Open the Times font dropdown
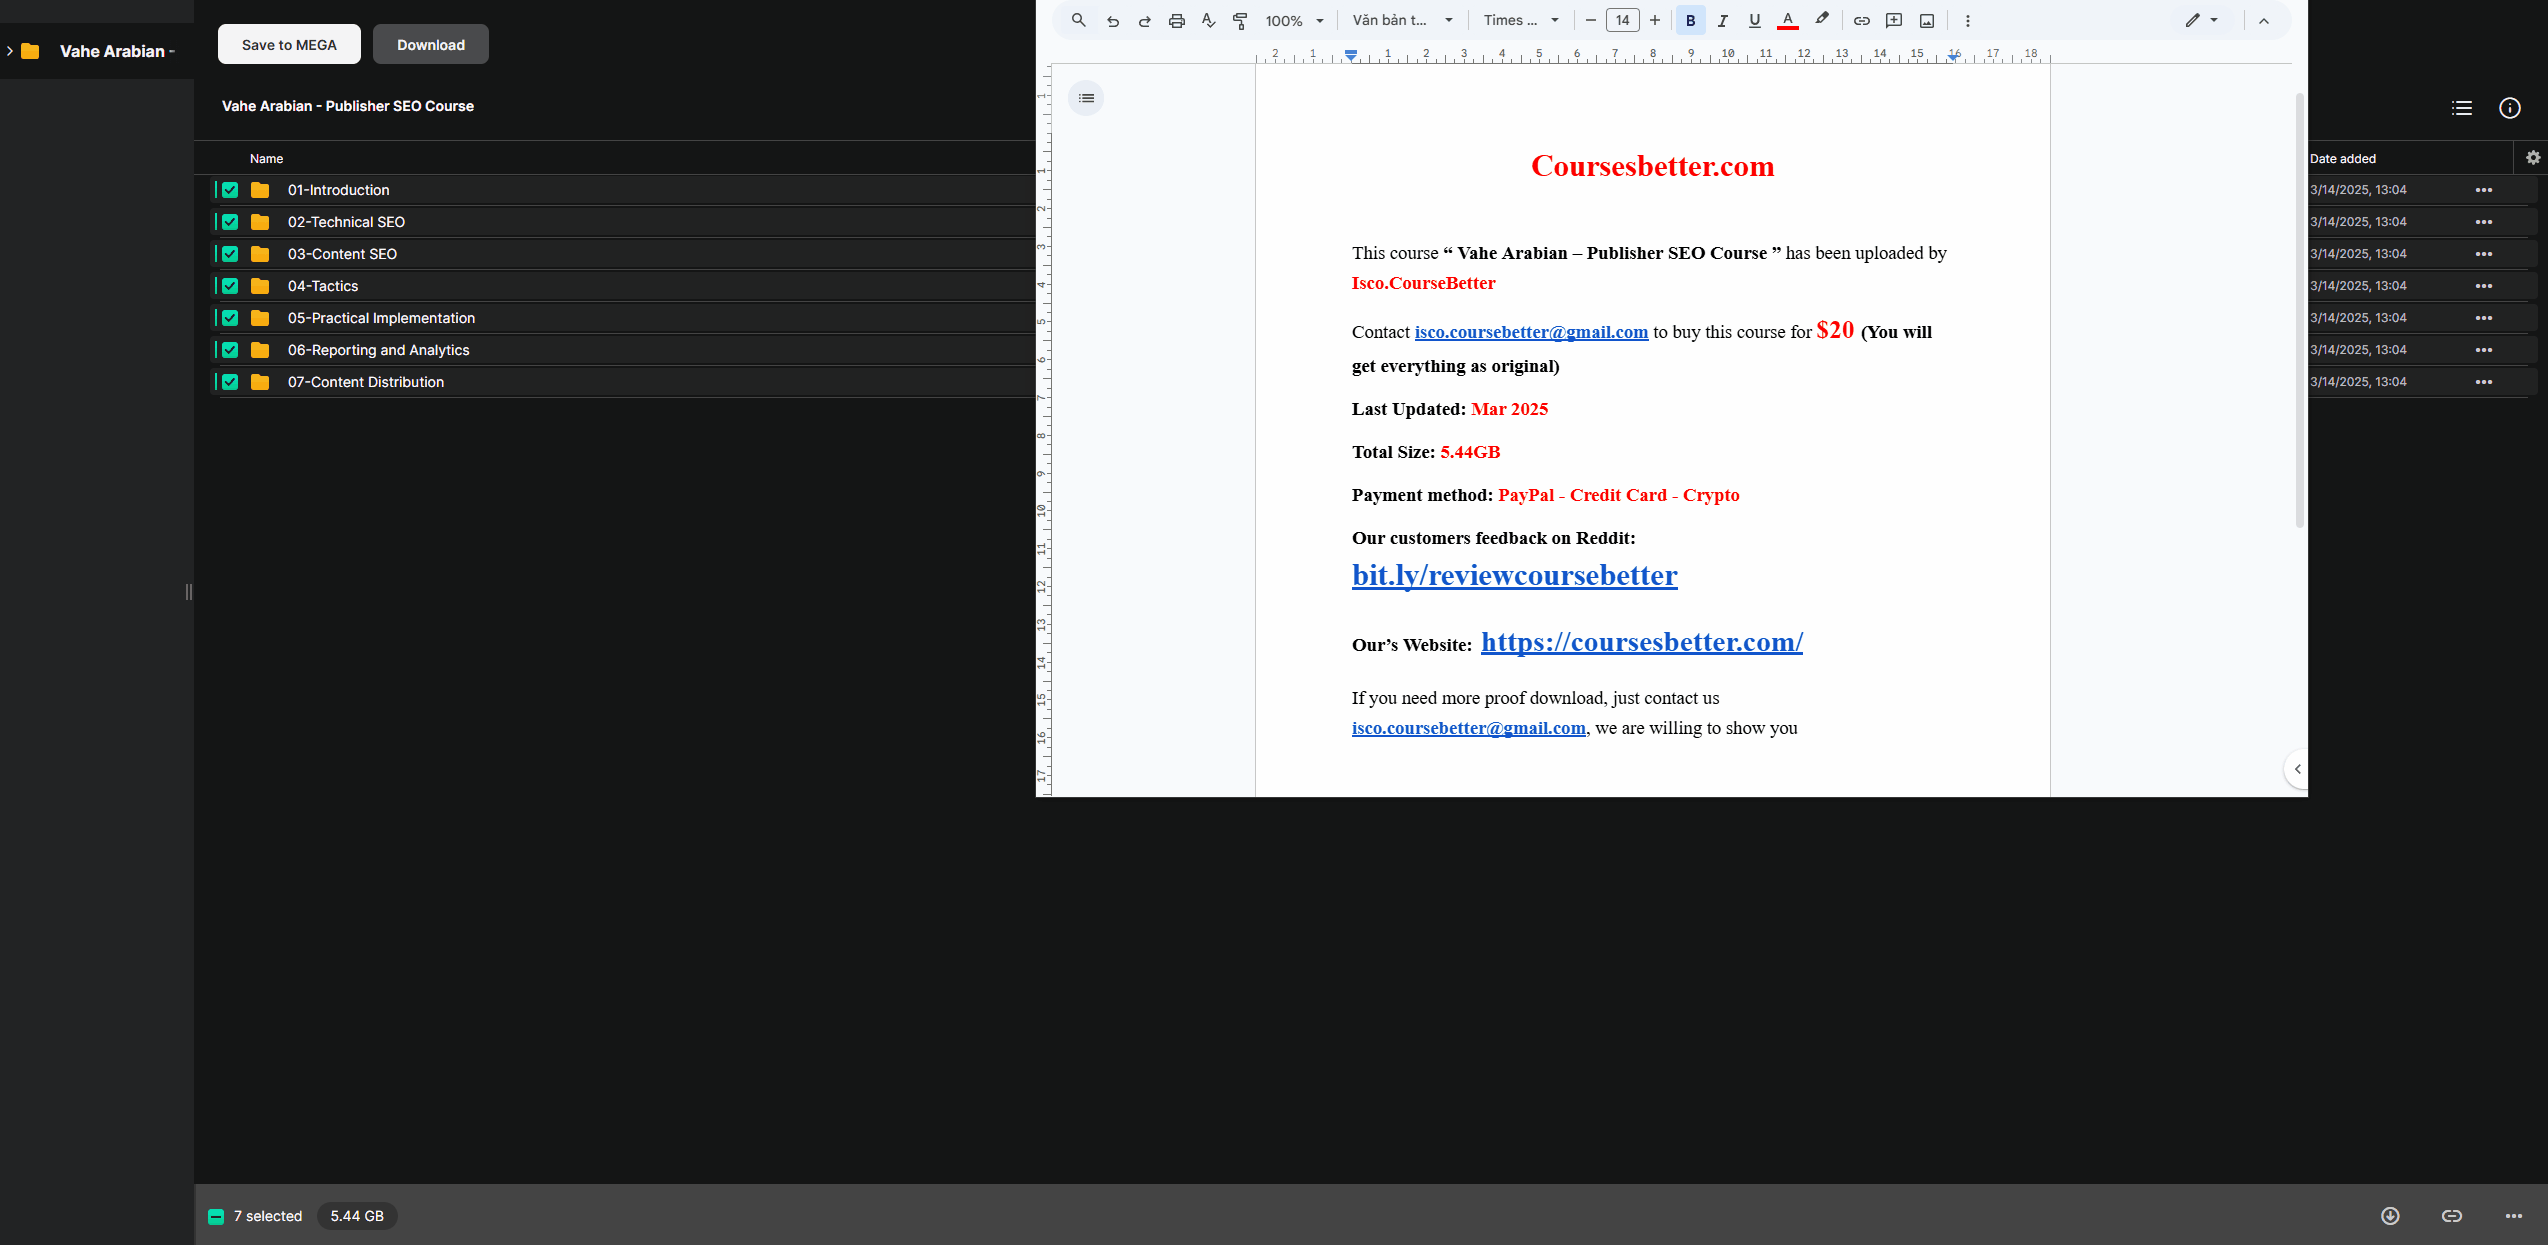Viewport: 2548px width, 1245px height. [1520, 21]
